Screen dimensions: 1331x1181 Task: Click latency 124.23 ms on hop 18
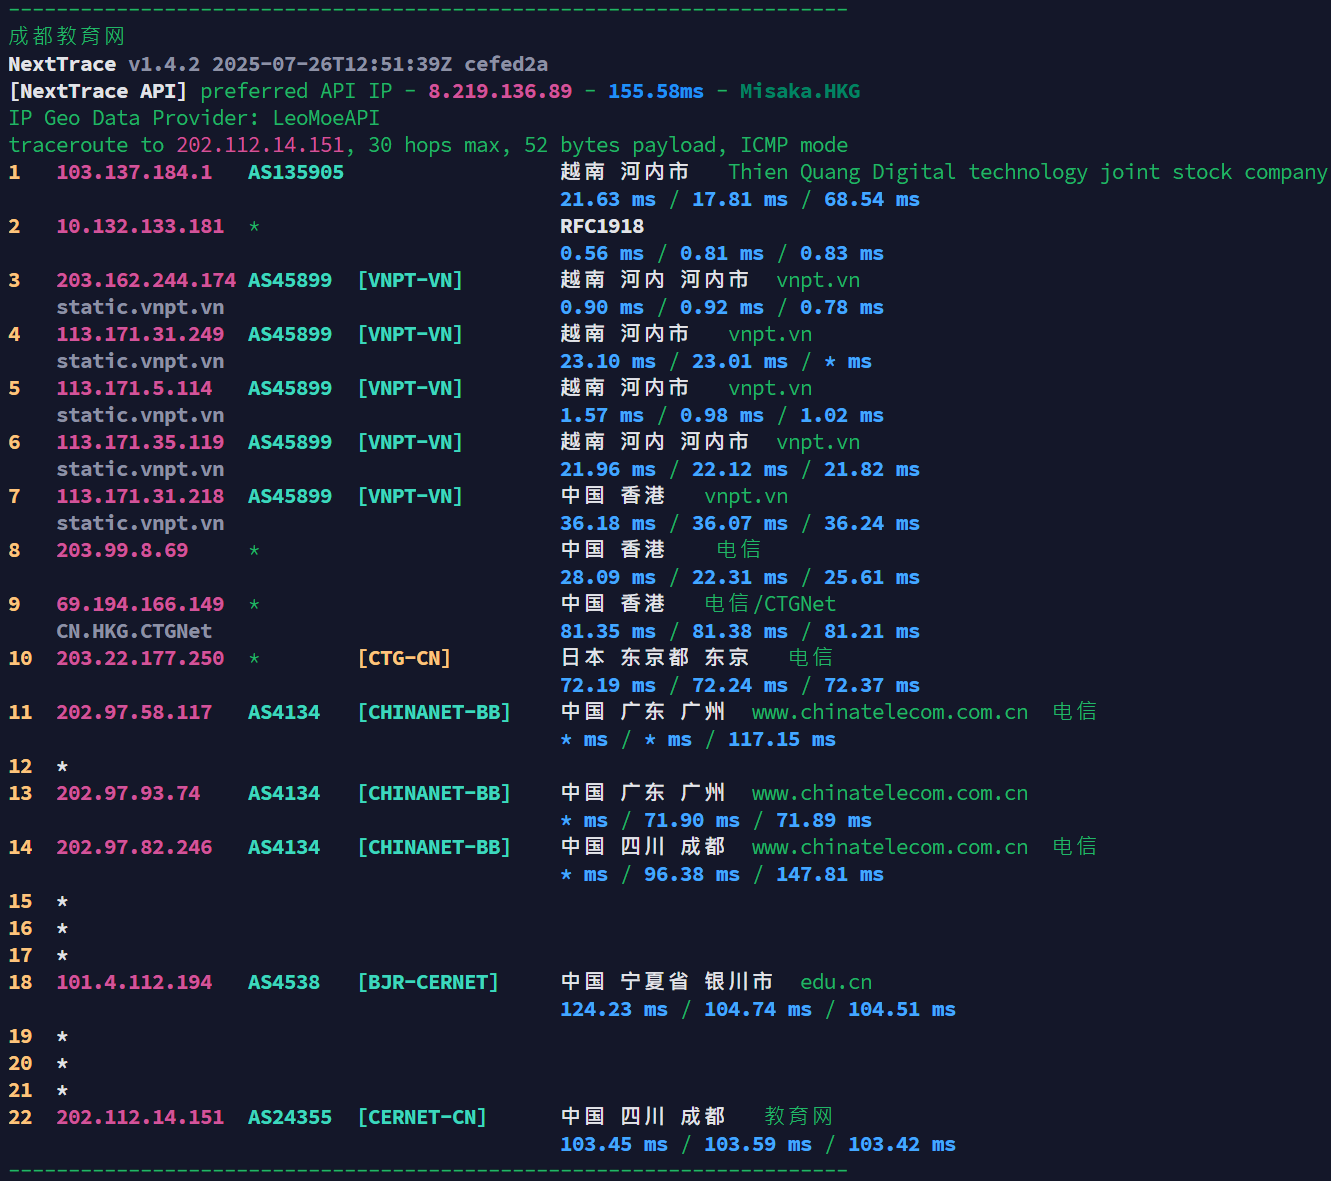pos(614,1009)
